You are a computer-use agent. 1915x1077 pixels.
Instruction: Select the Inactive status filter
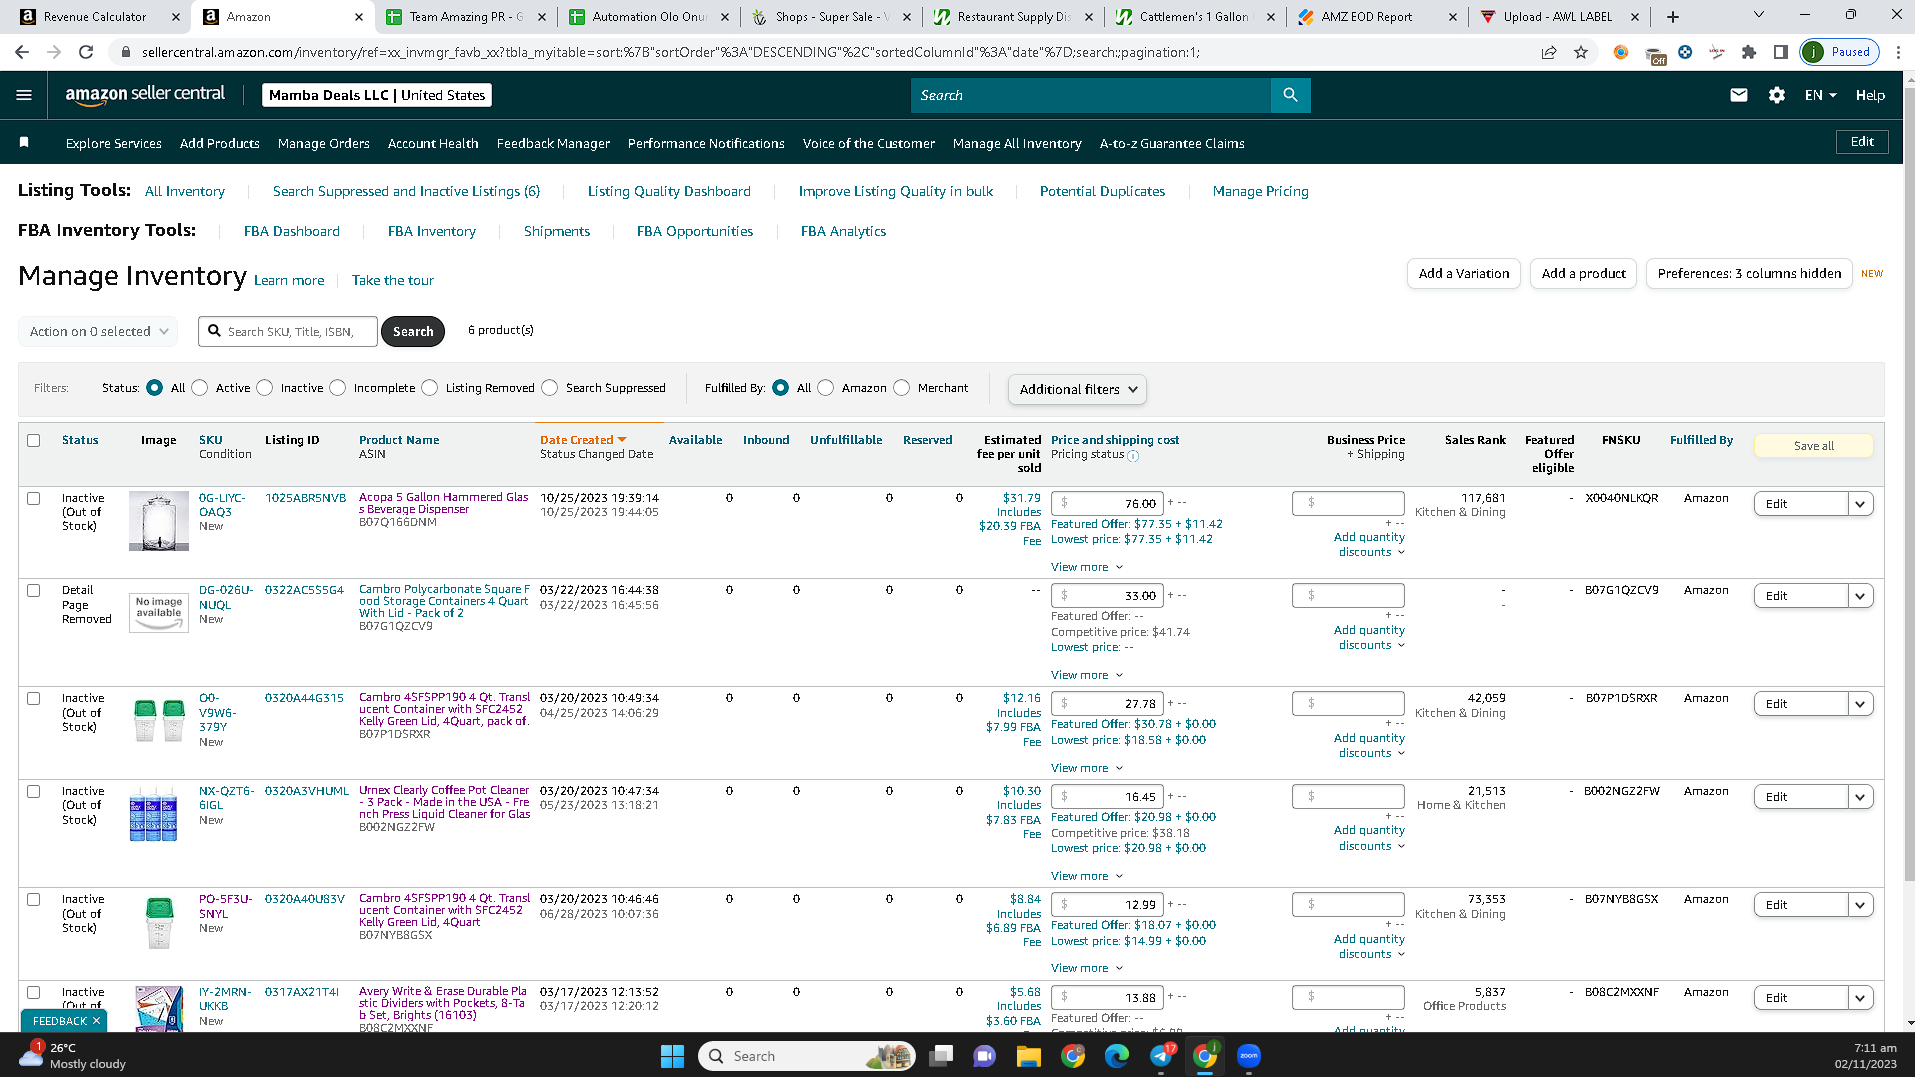coord(265,388)
